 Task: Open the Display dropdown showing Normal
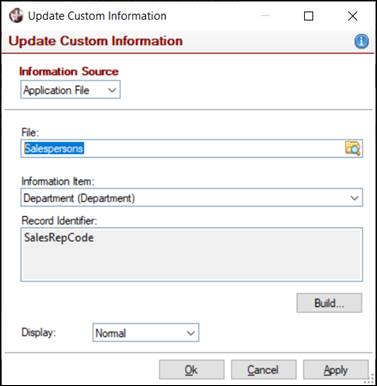(x=146, y=333)
